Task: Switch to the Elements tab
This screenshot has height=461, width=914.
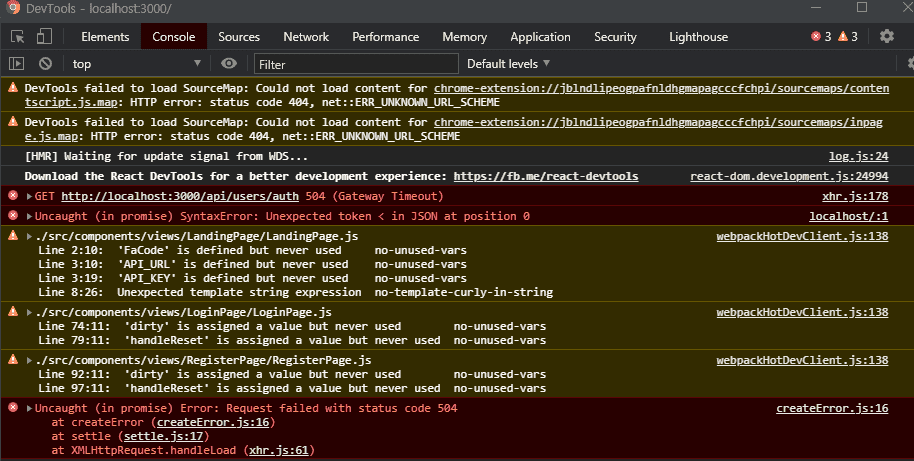Action: click(105, 37)
